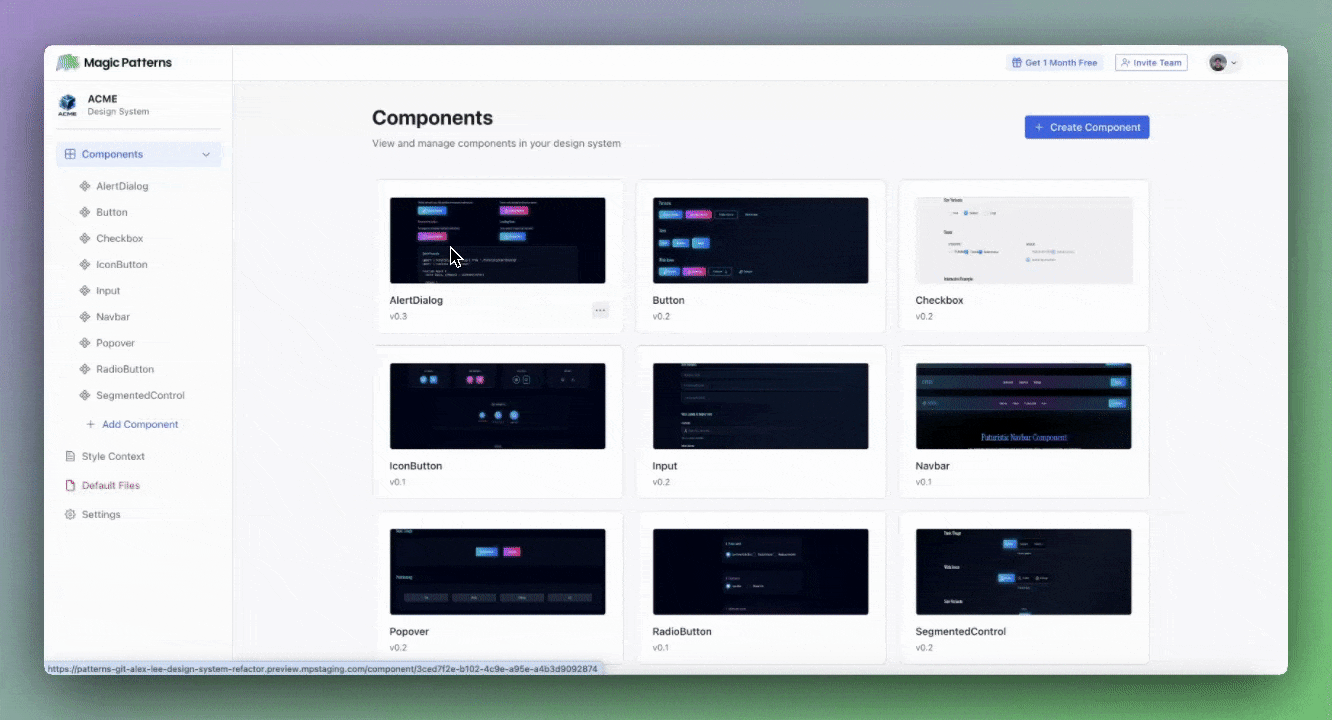The image size is (1332, 720).
Task: Click the Style Context icon in sidebar
Action: click(69, 456)
